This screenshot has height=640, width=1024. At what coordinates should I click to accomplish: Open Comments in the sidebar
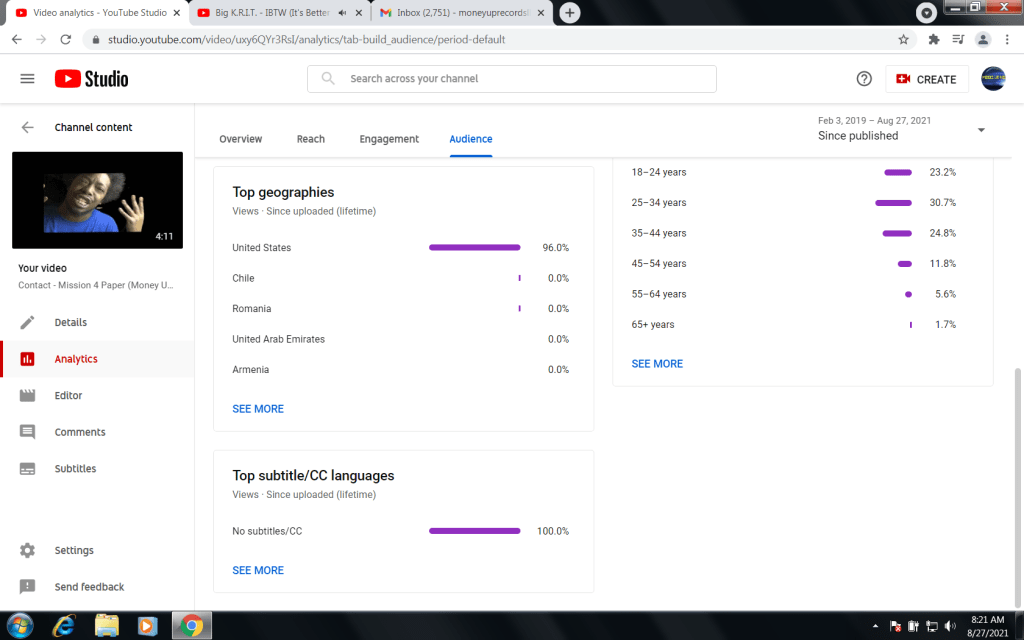79,432
